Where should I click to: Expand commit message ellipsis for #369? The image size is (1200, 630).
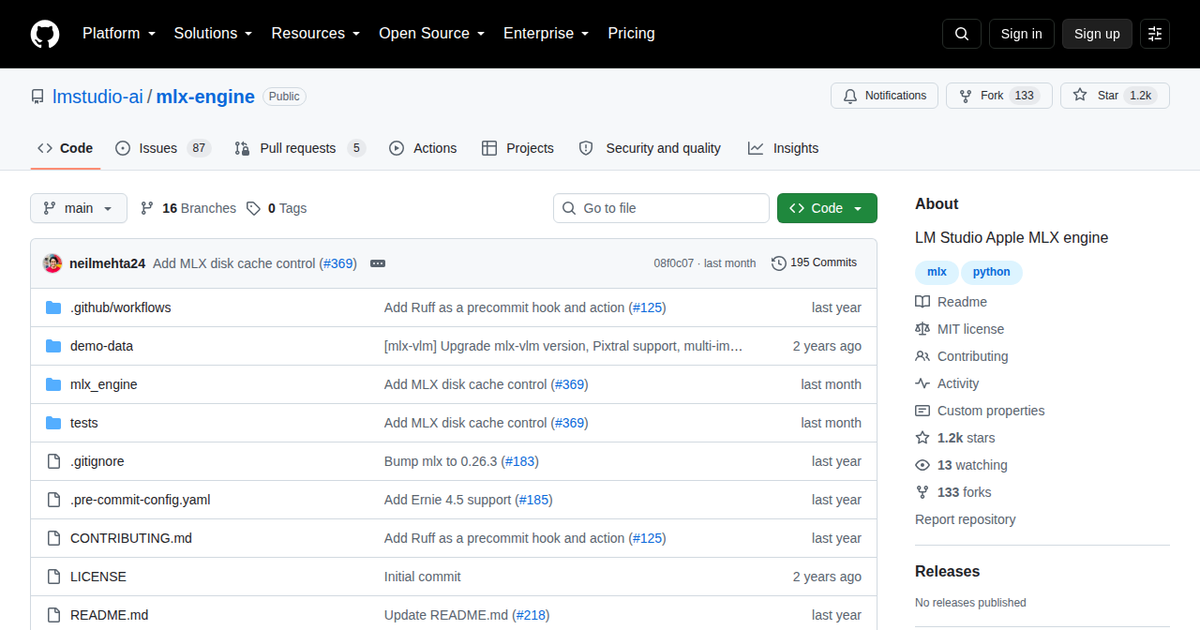(x=378, y=263)
